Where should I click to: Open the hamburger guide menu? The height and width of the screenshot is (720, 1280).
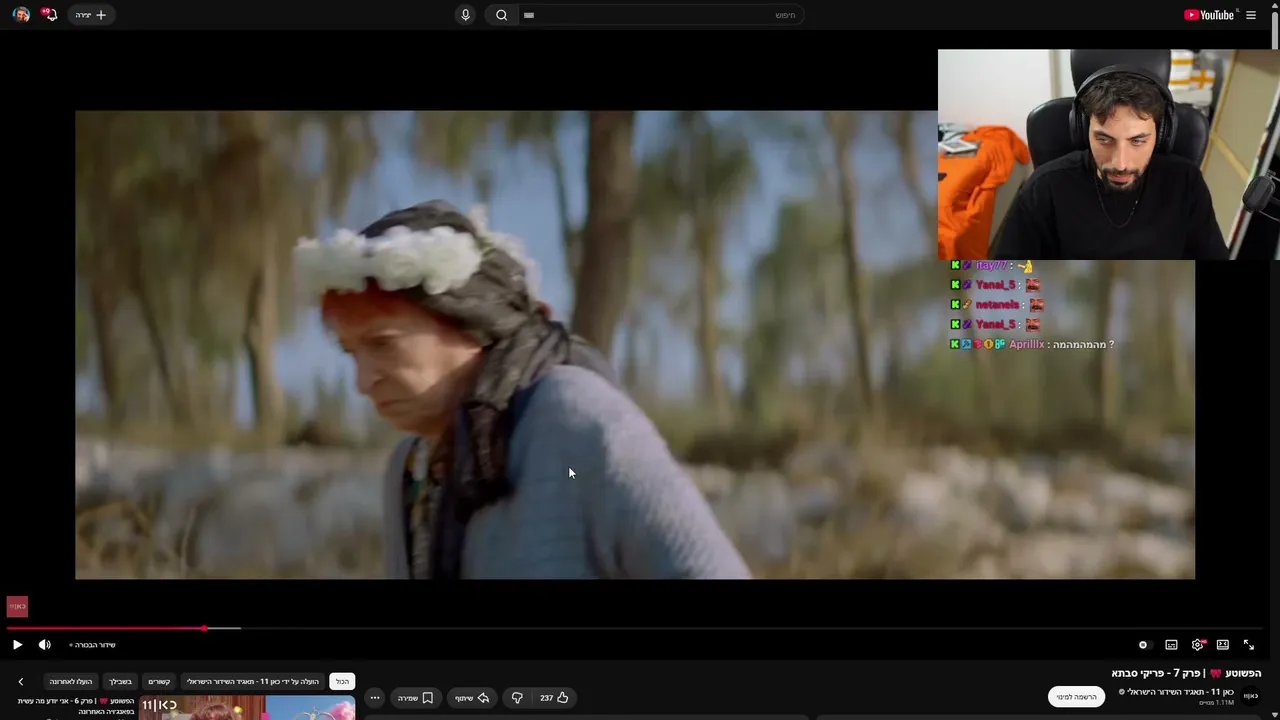pyautogui.click(x=1251, y=15)
